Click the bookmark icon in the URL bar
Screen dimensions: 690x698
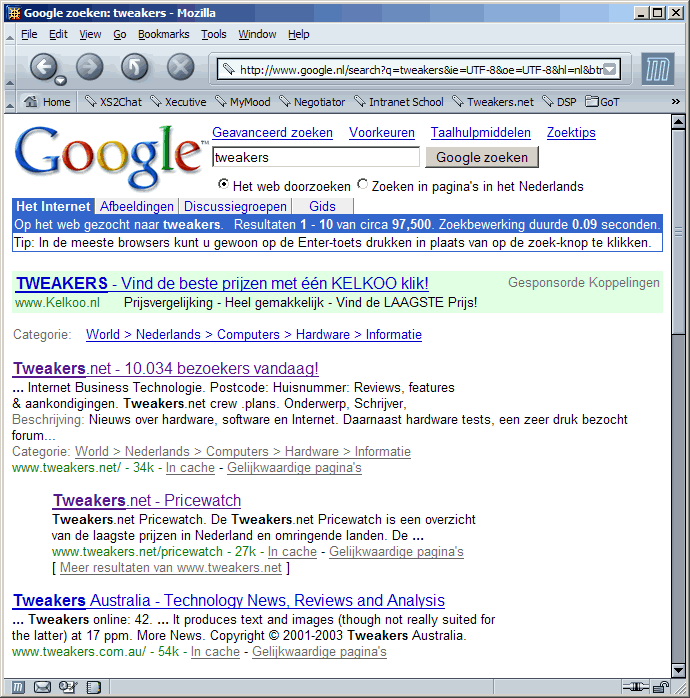tap(229, 69)
